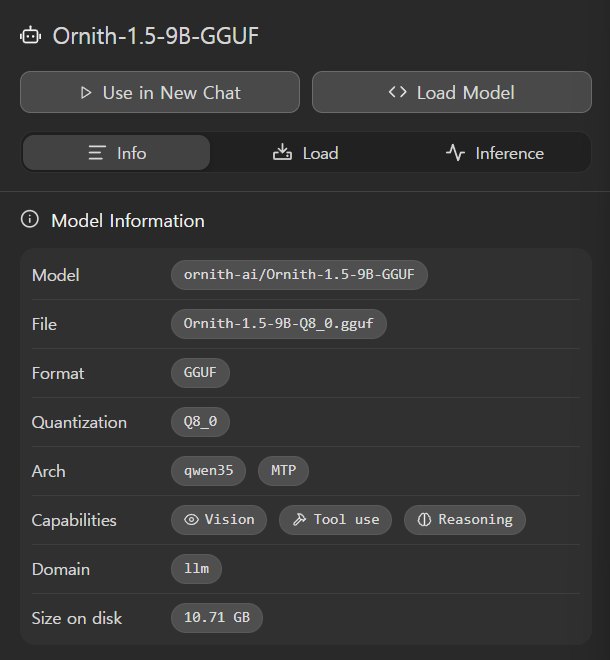Click the robot icon beside the Ornith-1.5-9B-GGUF title
610x660 pixels.
coord(30,36)
